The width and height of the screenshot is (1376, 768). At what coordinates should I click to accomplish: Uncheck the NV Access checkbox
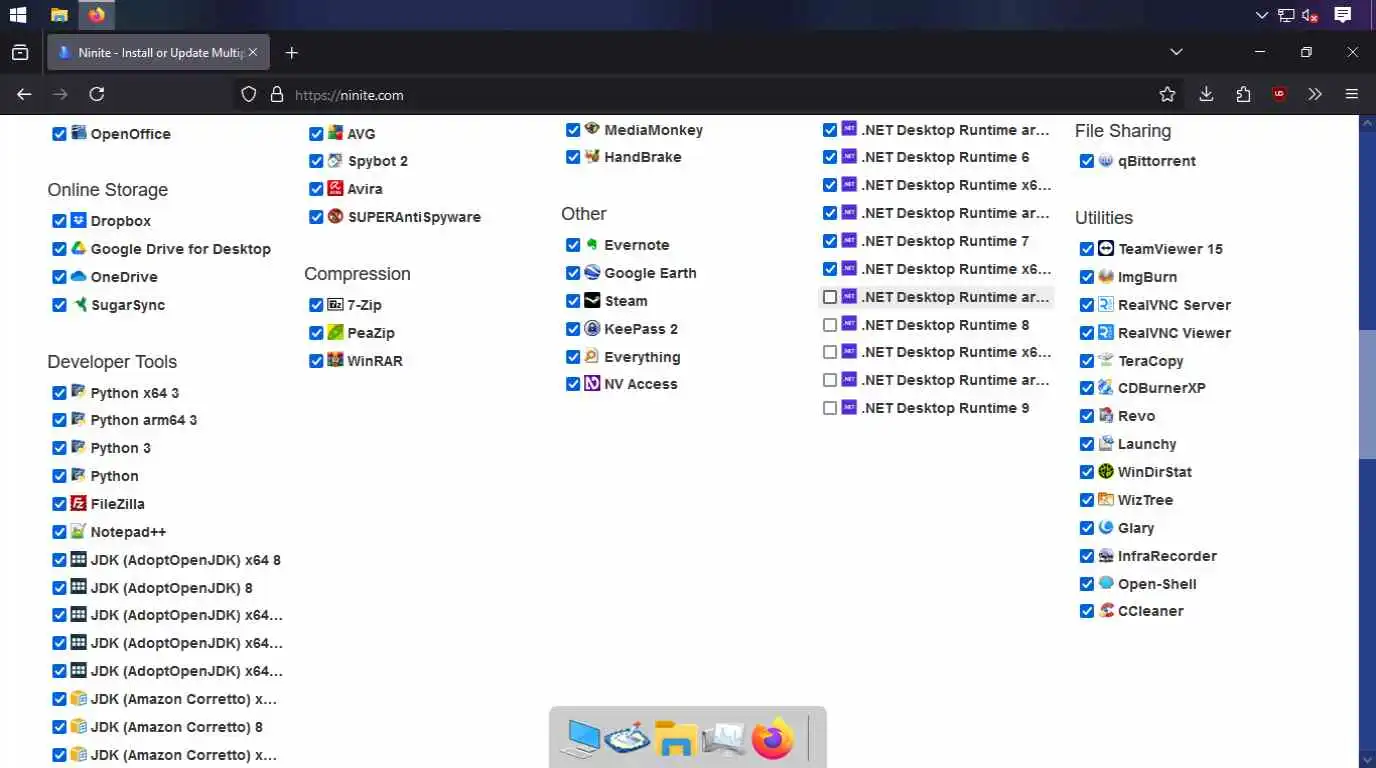573,384
